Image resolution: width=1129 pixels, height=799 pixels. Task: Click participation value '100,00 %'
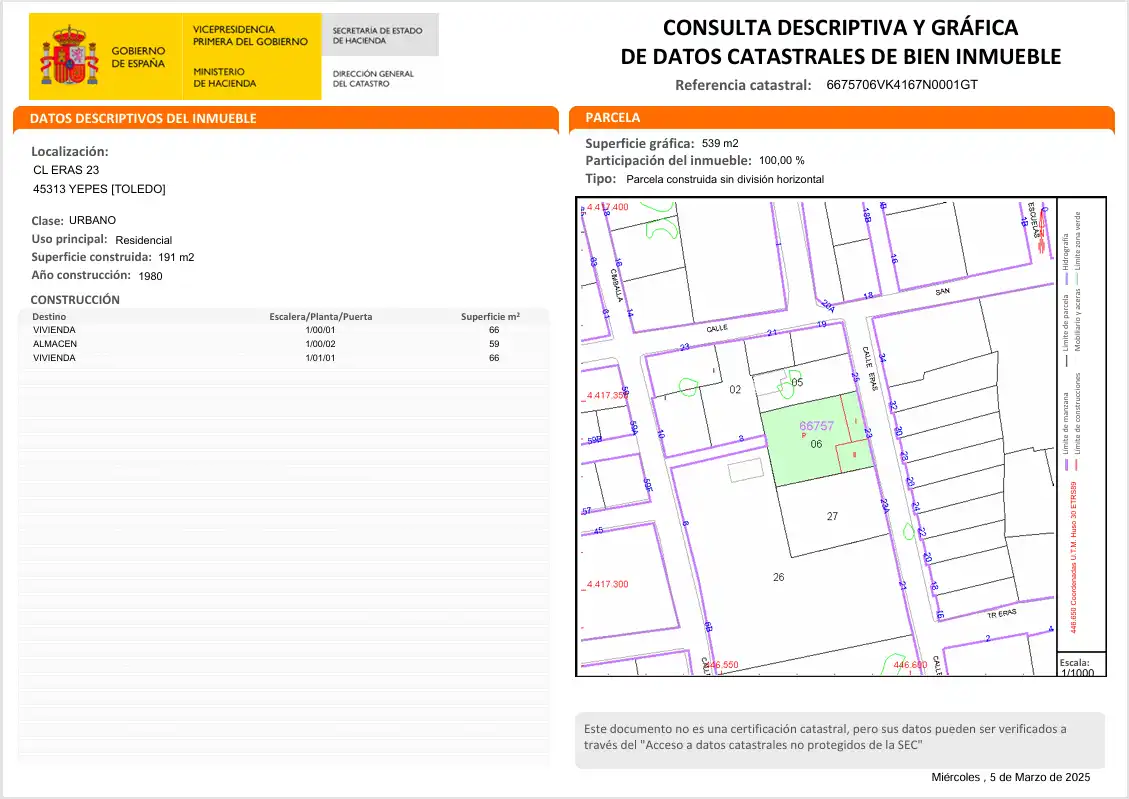tap(782, 161)
